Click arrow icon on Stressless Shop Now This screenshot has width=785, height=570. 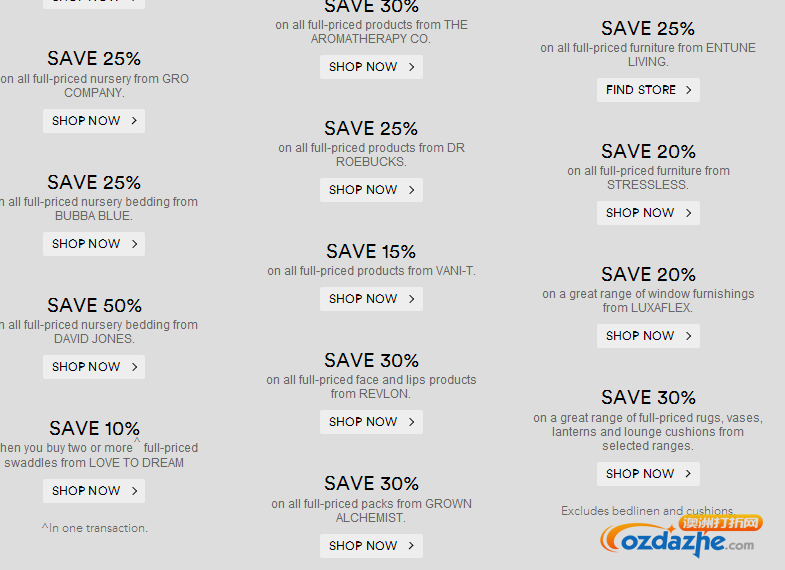point(688,213)
